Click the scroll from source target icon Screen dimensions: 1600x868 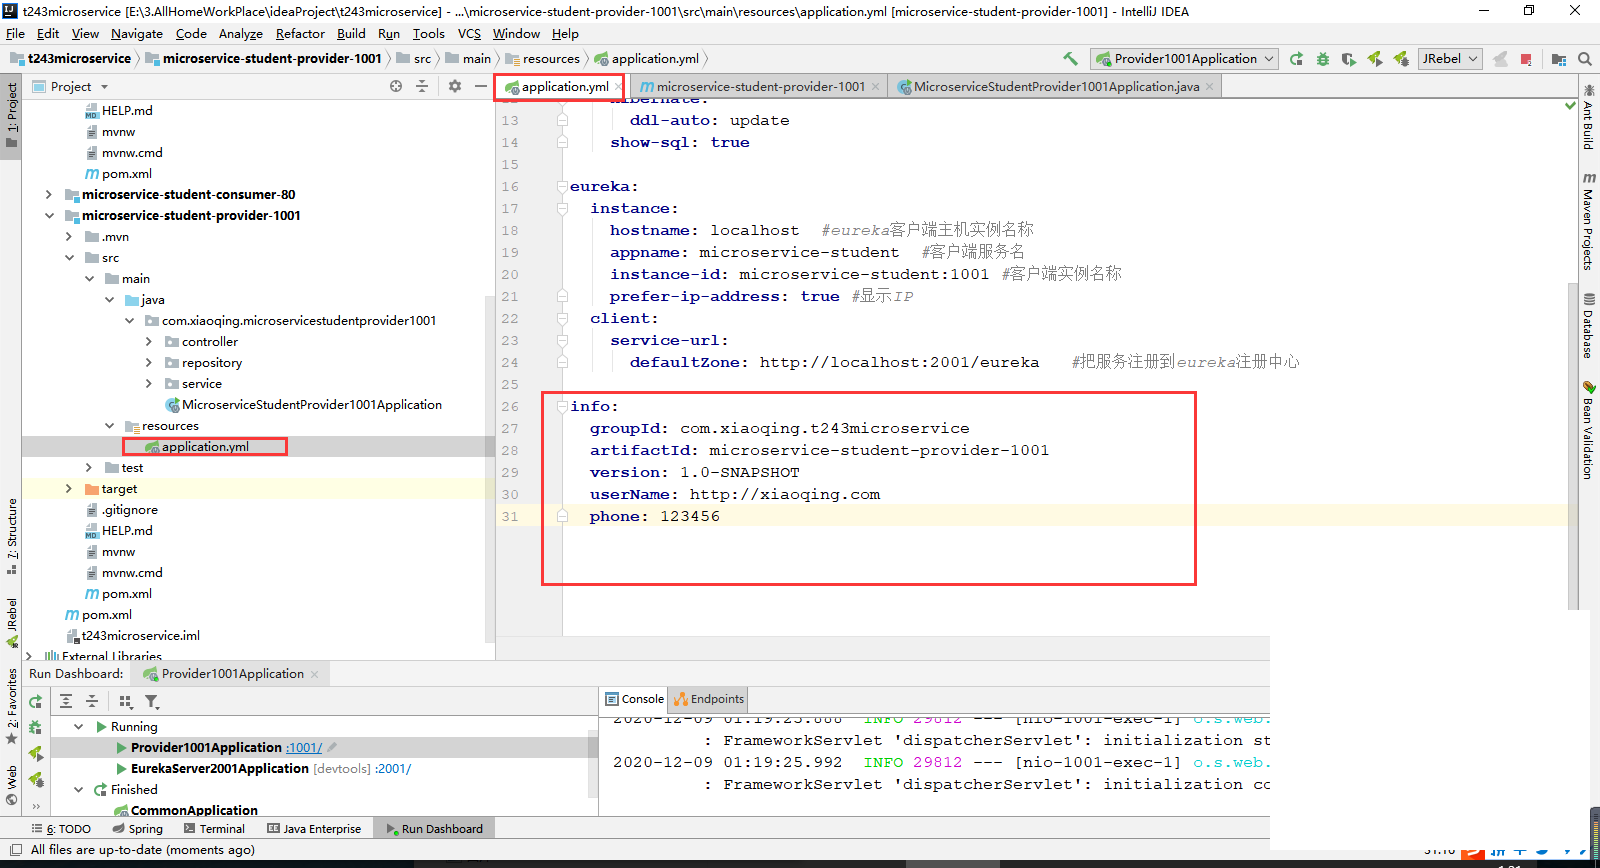396,86
